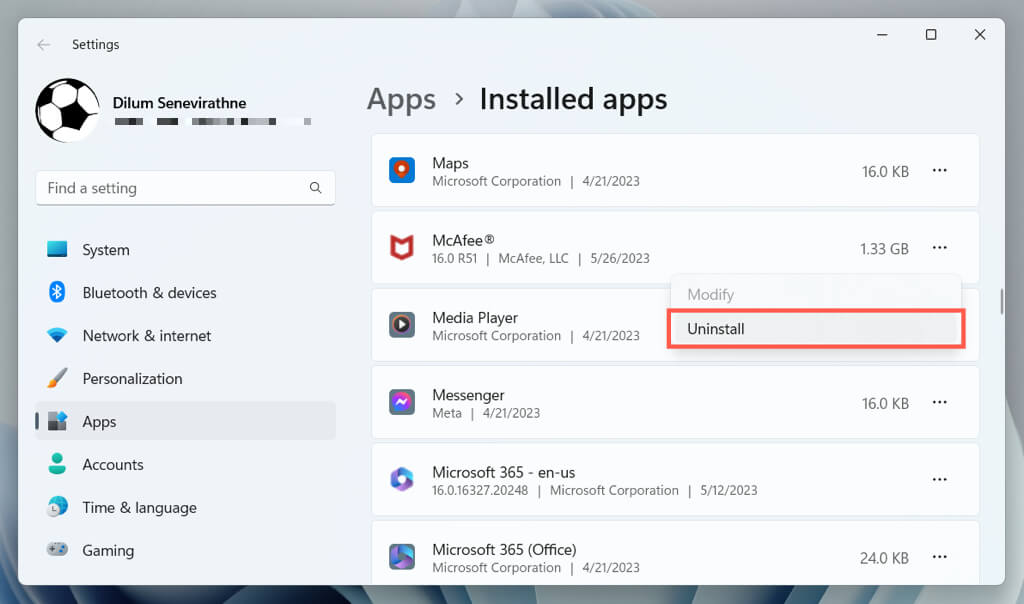Click the Media Player app icon

pyautogui.click(x=402, y=325)
